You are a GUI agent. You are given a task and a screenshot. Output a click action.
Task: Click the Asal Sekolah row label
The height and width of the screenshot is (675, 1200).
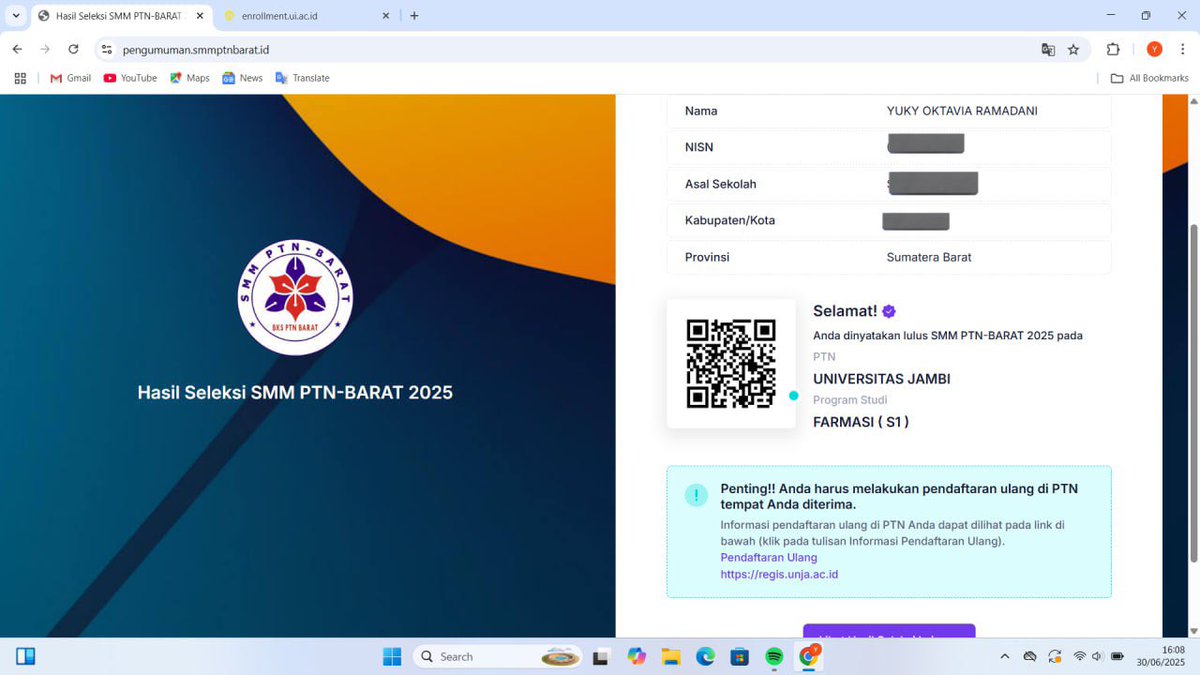(720, 184)
